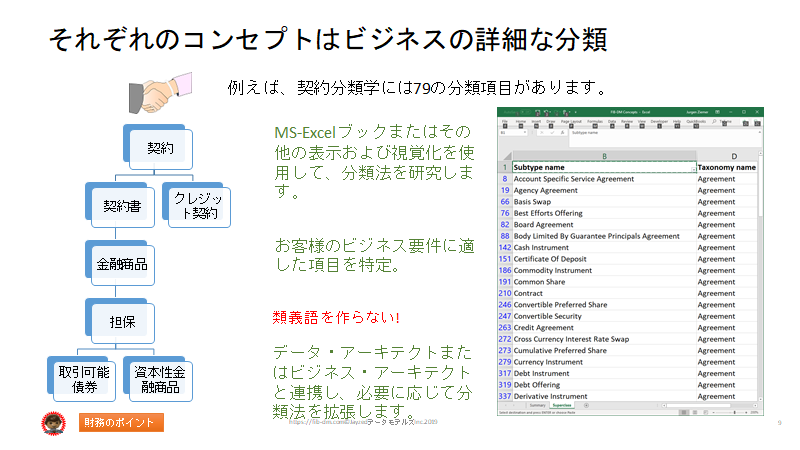Select cell 'Basis Swap'
800x450 pixels.
pyautogui.click(x=604, y=202)
